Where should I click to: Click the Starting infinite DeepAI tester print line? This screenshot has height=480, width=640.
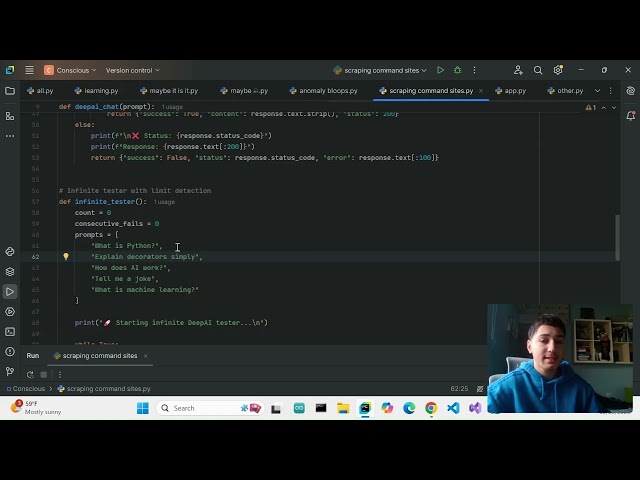[171, 322]
